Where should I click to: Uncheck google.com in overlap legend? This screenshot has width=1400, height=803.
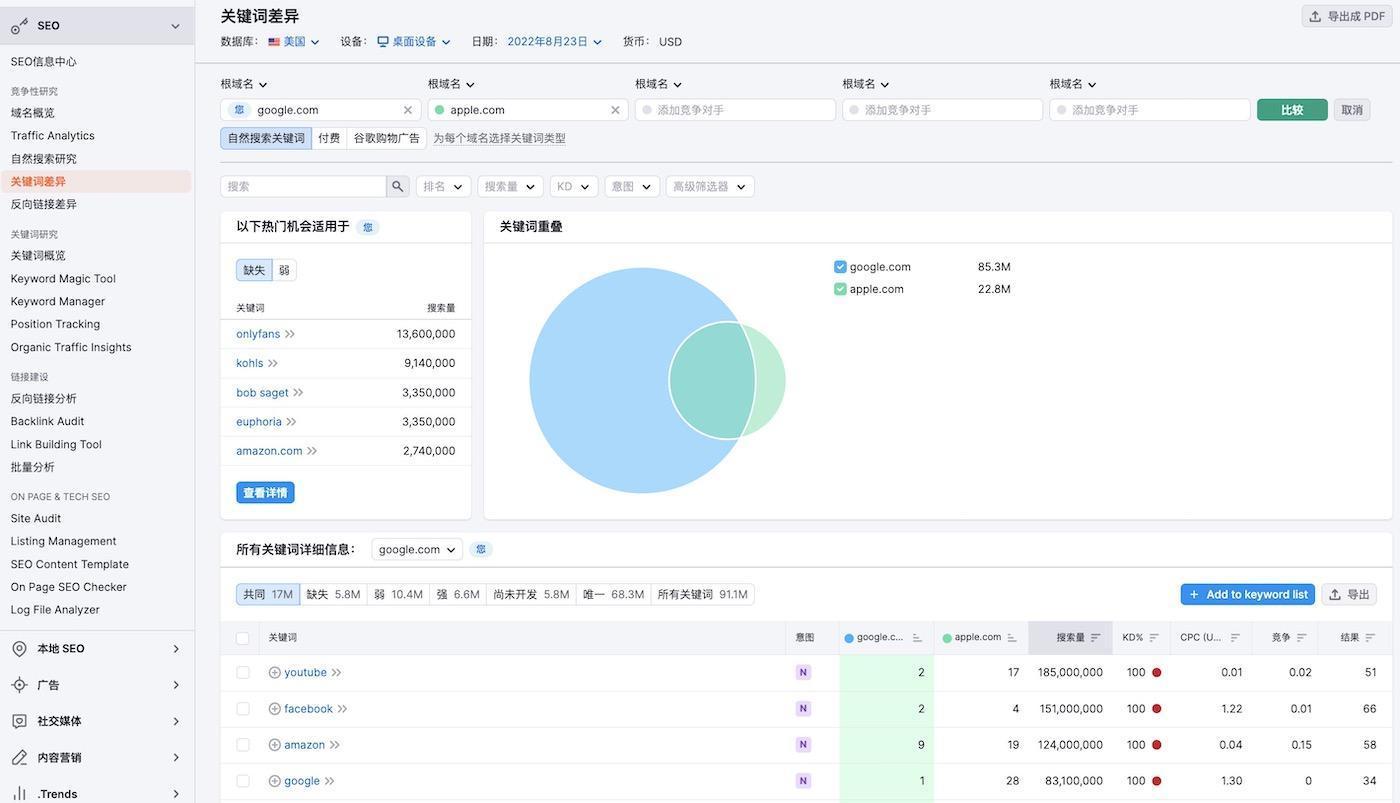pyautogui.click(x=840, y=267)
